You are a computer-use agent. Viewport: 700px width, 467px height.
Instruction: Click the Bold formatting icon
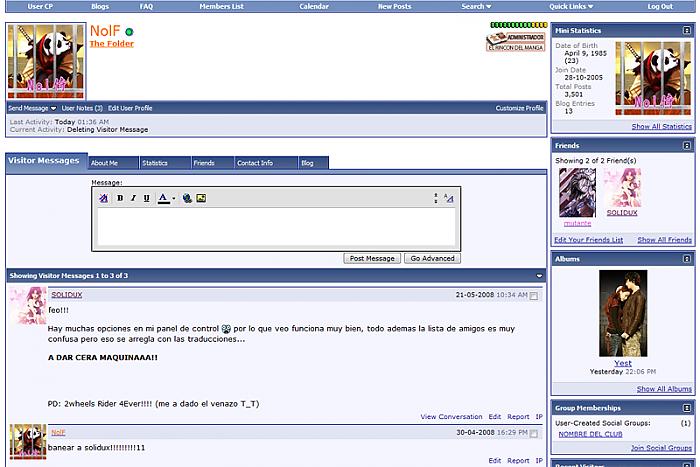click(x=120, y=198)
